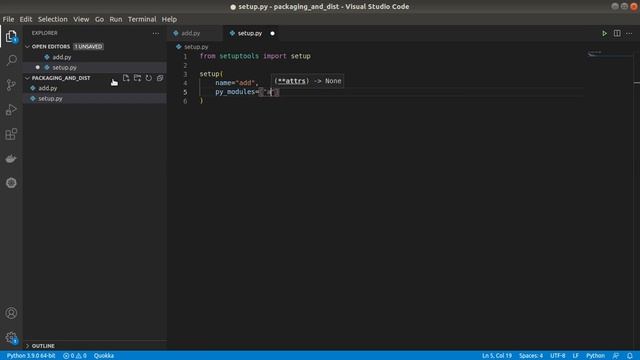The width and height of the screenshot is (640, 360).
Task: Change end of line sequence LF
Action: click(576, 356)
